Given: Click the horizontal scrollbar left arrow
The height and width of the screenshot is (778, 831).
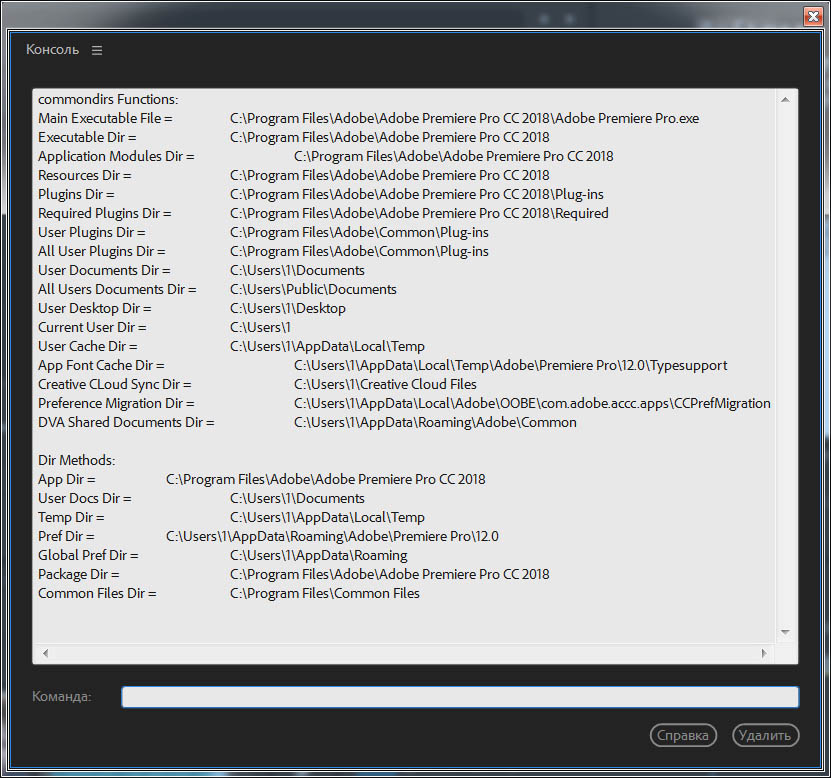Looking at the screenshot, I should [46, 653].
